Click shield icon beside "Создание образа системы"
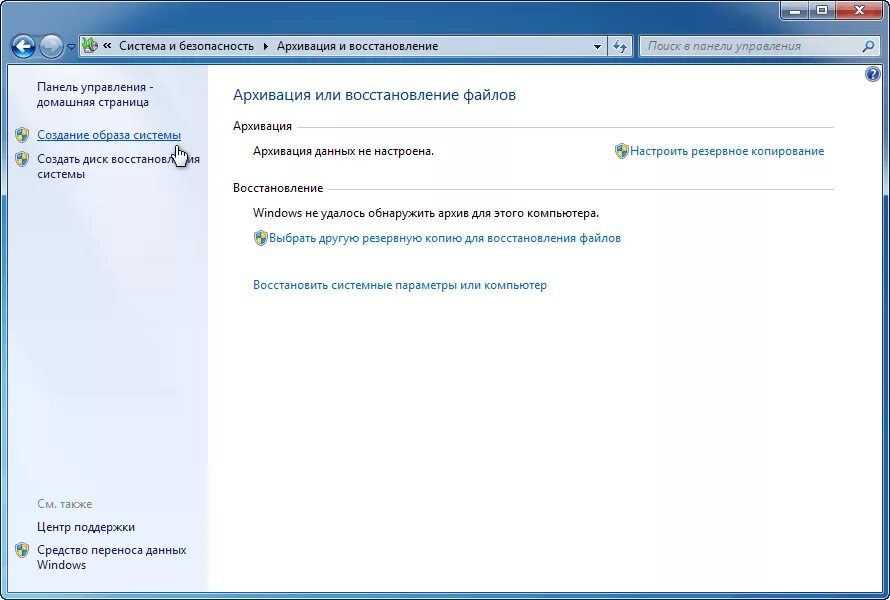This screenshot has height=600, width=890. tap(22, 135)
